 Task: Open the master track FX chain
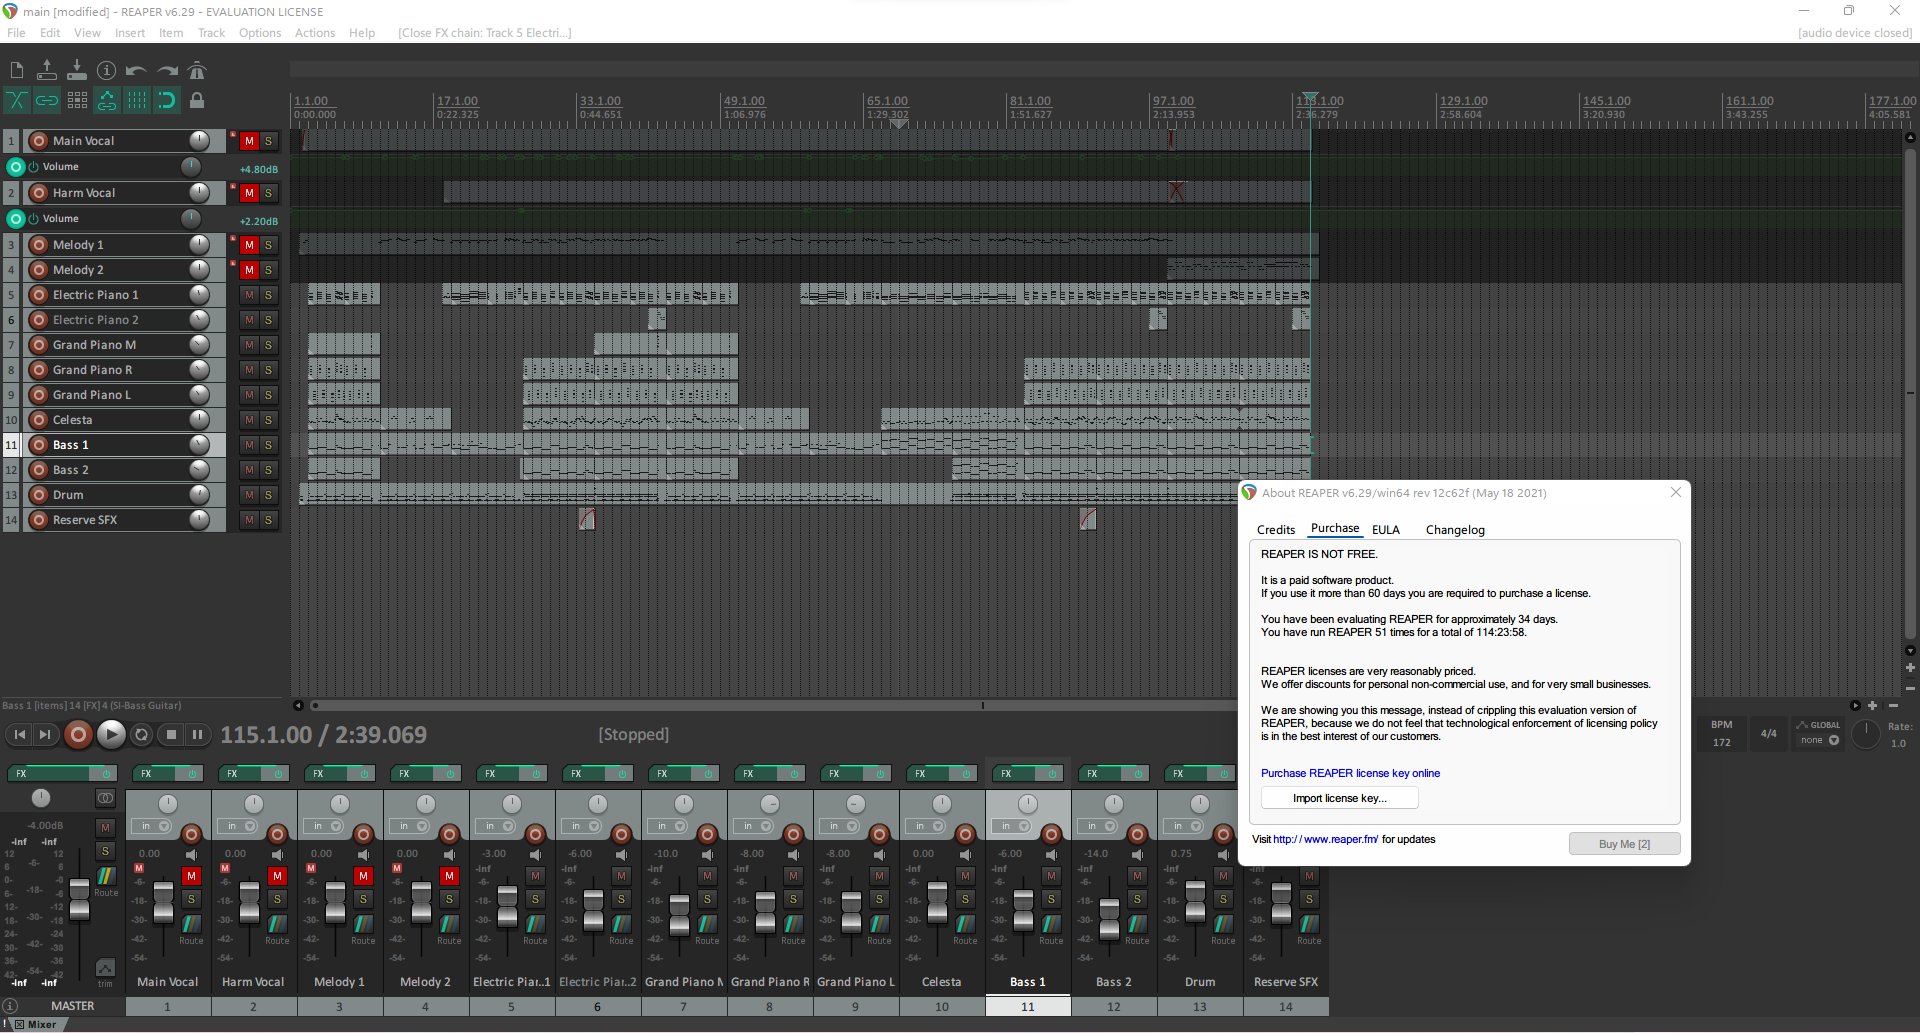coord(48,774)
